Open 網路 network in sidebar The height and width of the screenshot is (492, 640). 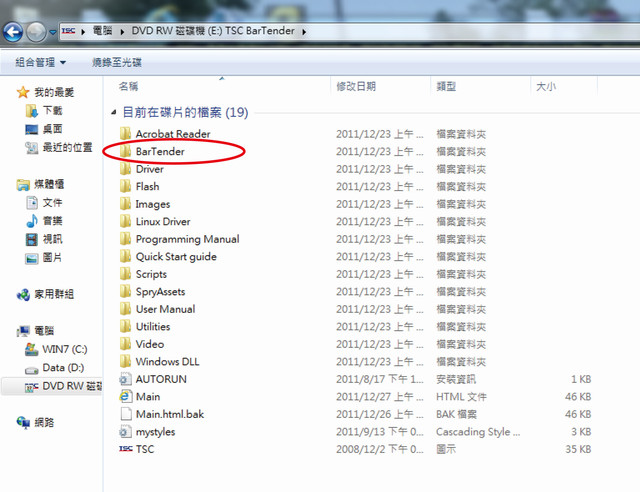36,422
